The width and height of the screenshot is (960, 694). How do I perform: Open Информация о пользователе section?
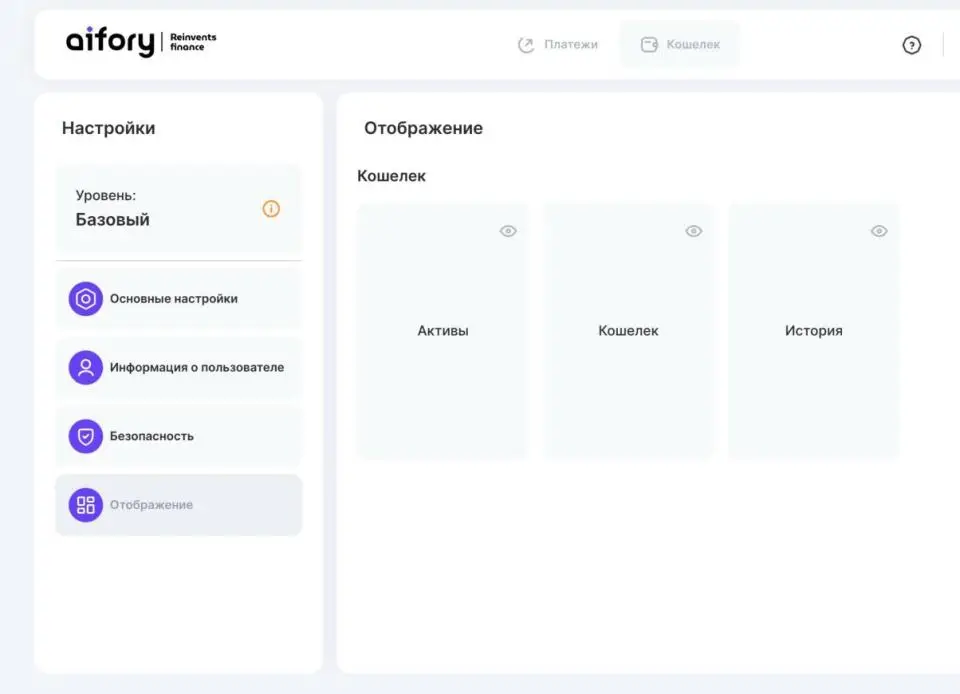(178, 367)
